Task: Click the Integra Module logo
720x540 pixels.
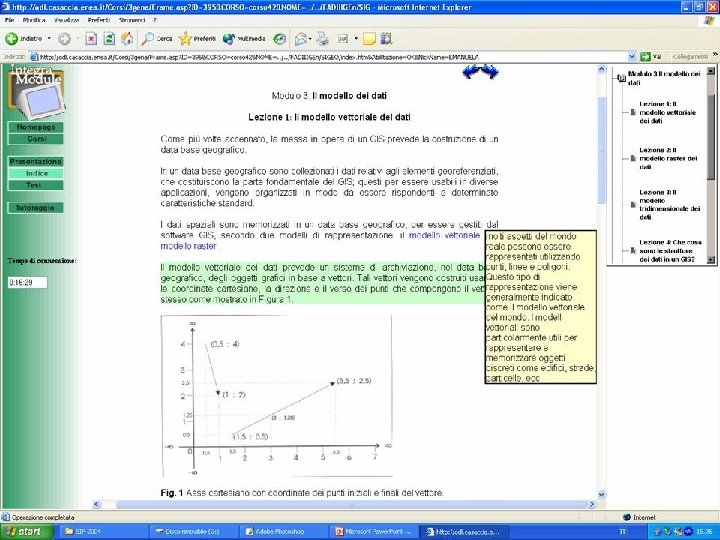Action: click(x=36, y=92)
